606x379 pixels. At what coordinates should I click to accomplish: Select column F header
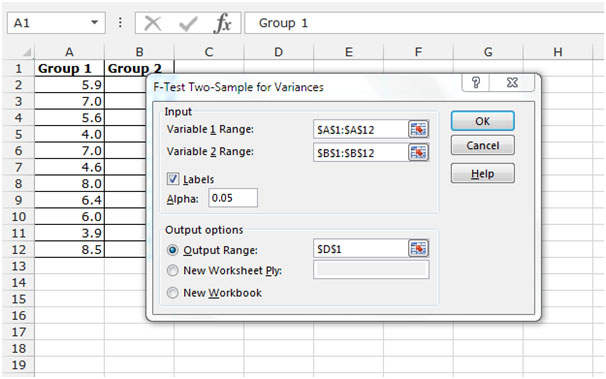tap(418, 52)
